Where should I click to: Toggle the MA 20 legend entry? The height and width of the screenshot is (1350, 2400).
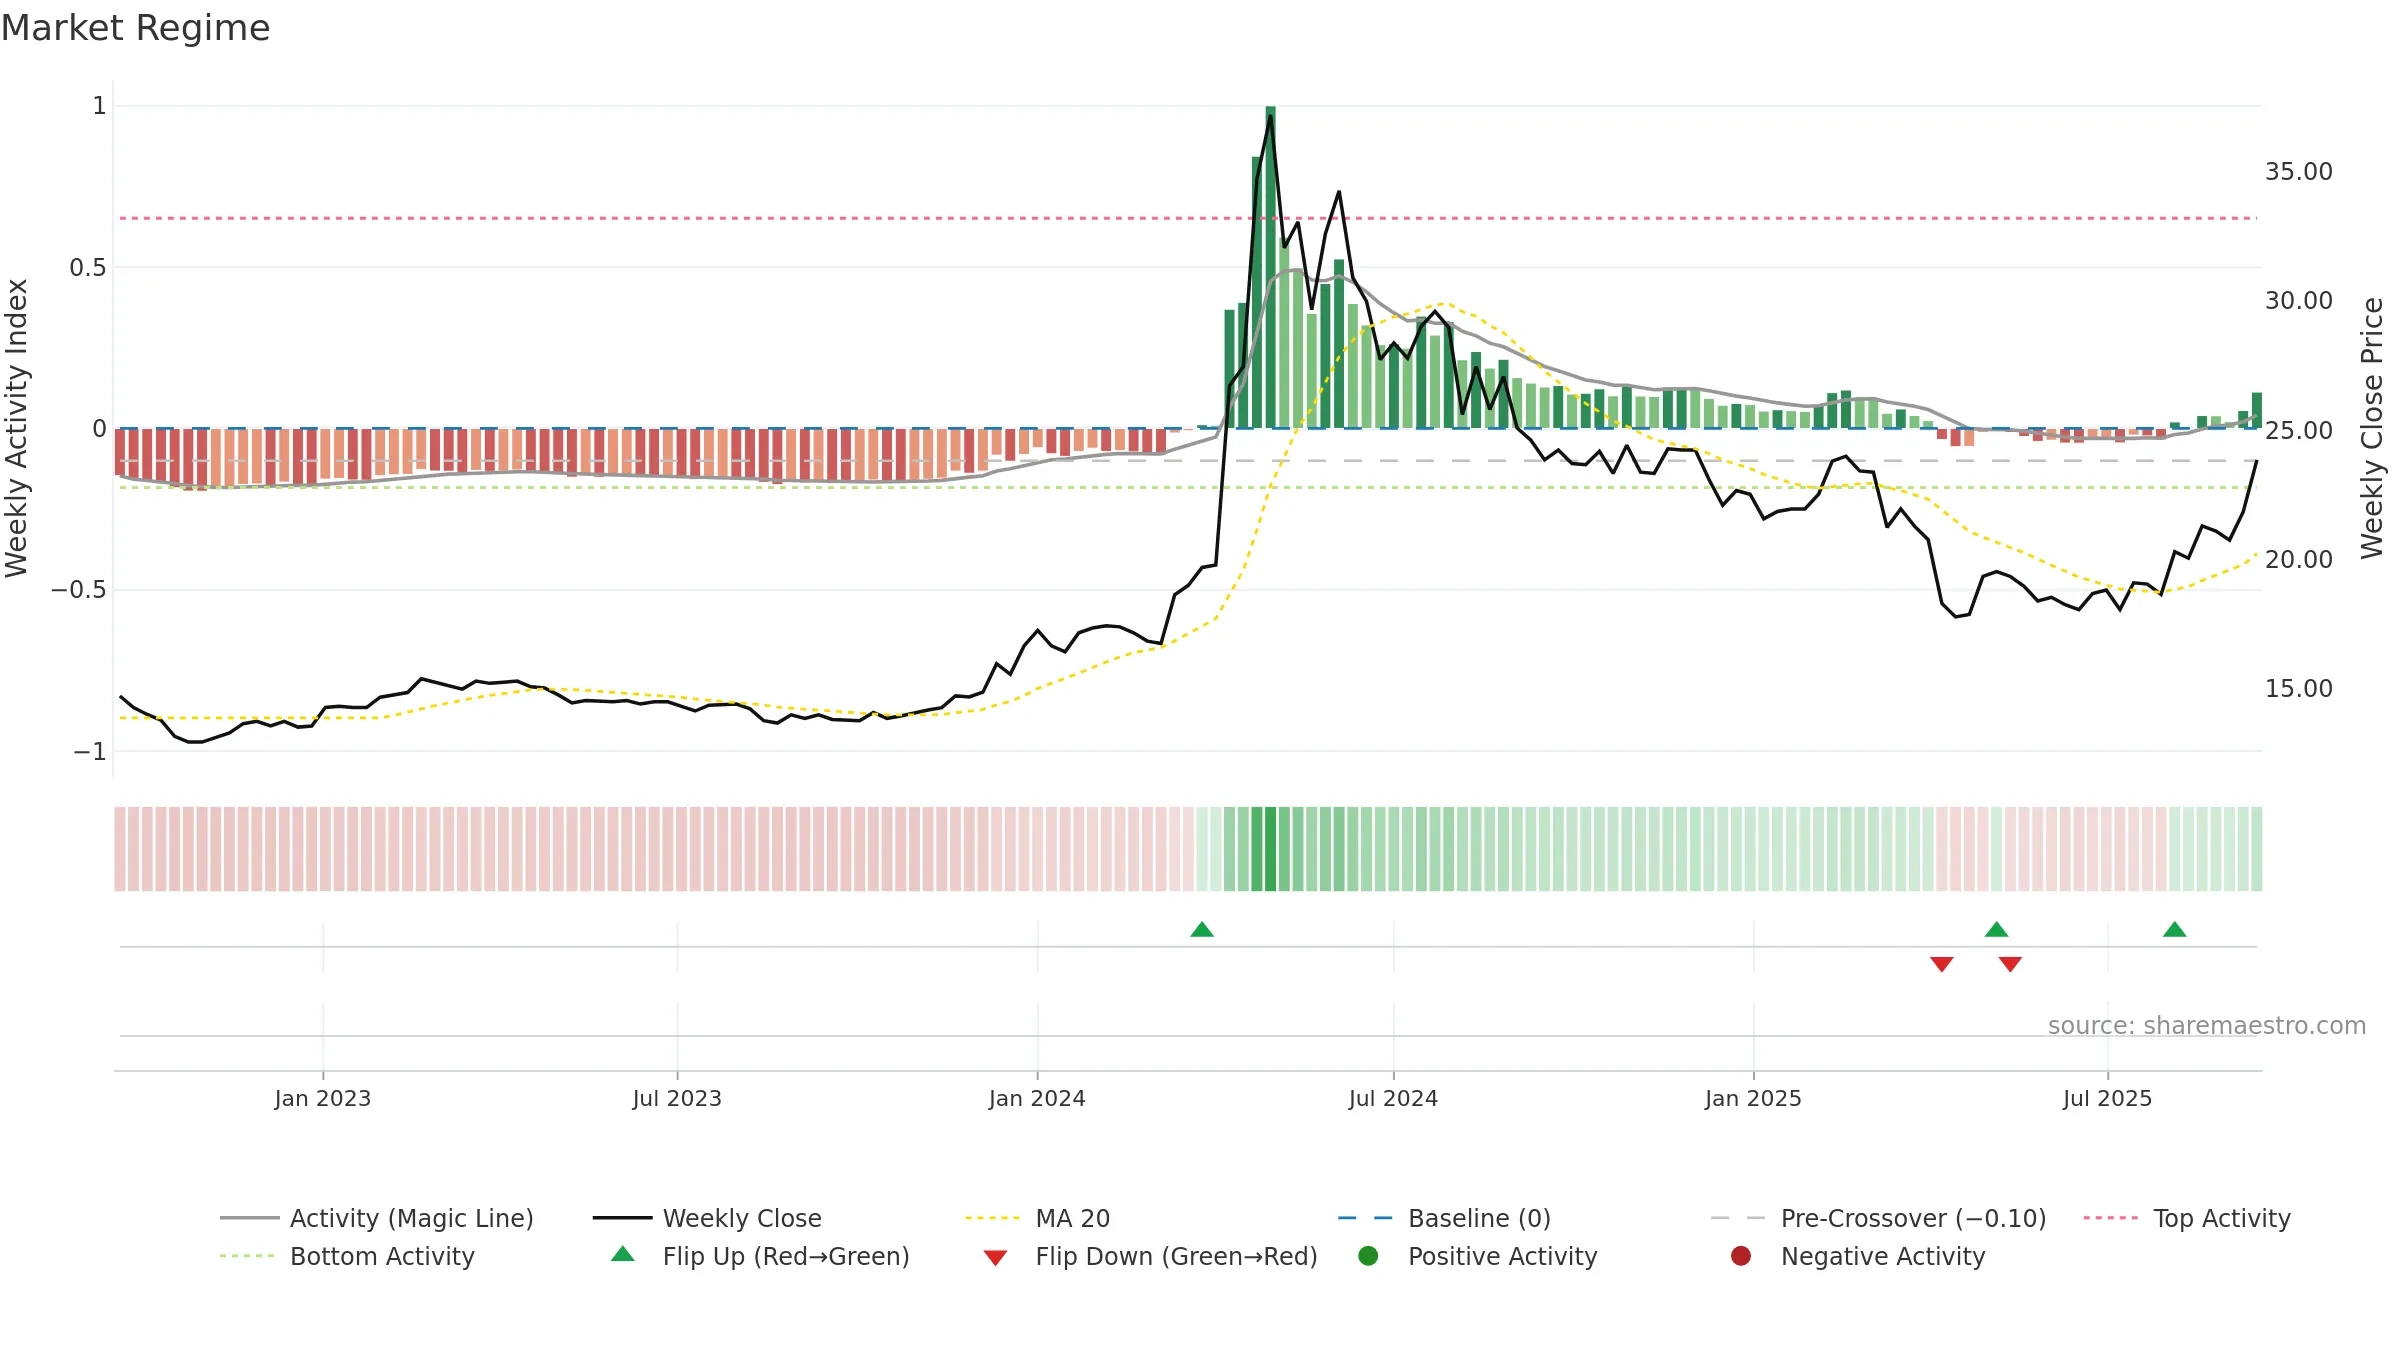tap(1037, 1218)
